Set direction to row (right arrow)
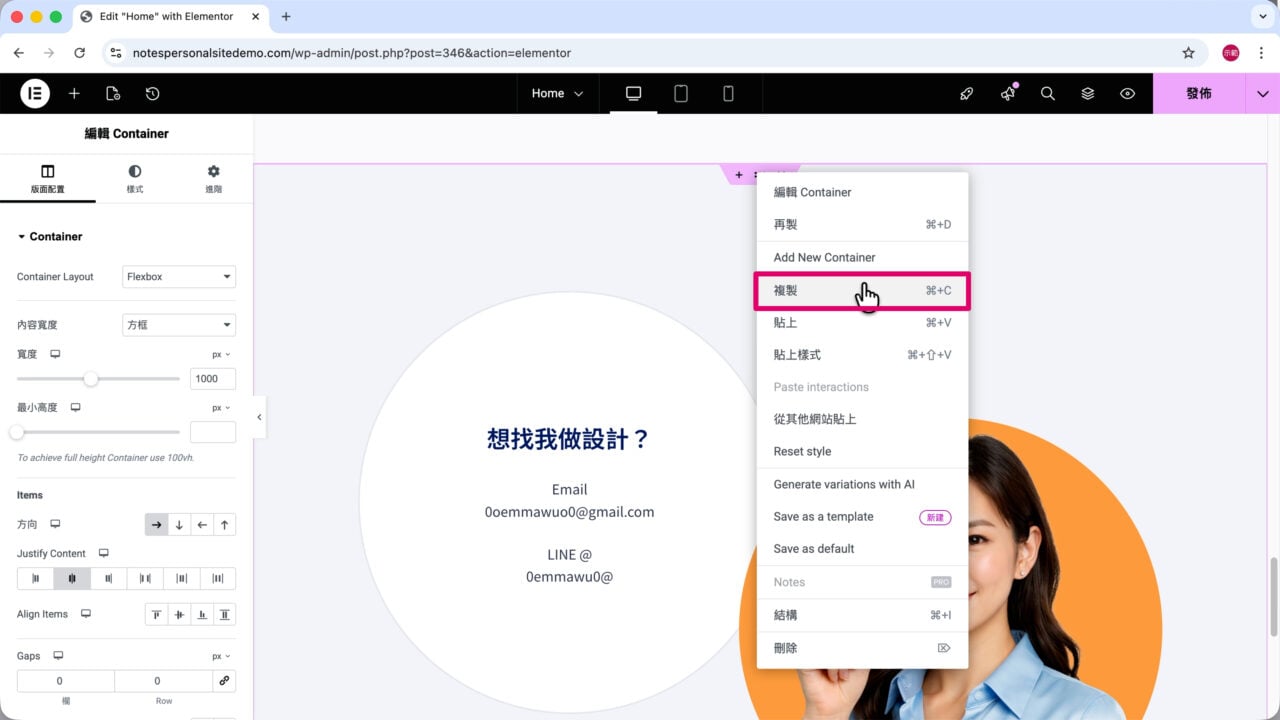Viewport: 1280px width, 720px height. click(x=156, y=524)
